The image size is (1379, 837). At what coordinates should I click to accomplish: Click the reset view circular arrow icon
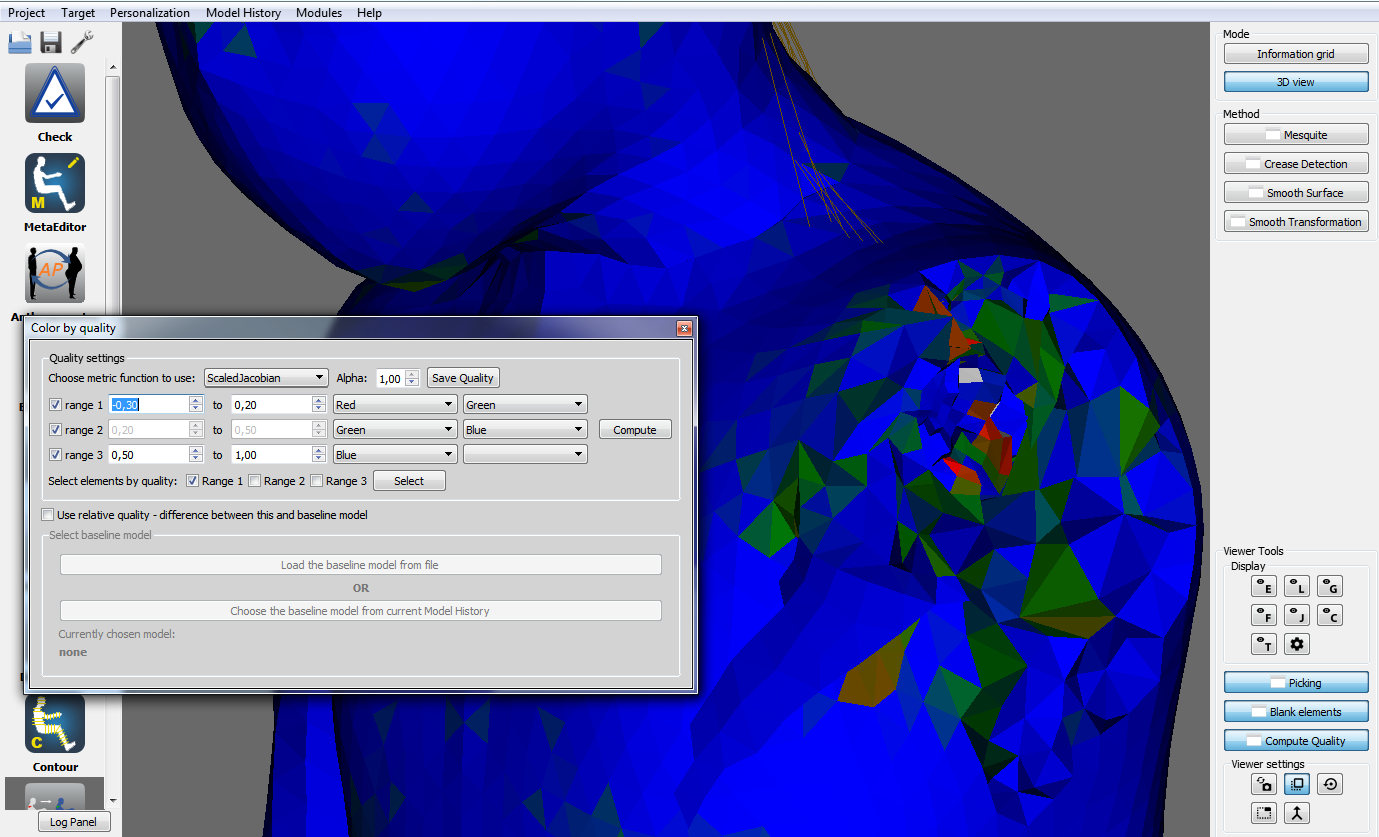click(x=1329, y=785)
